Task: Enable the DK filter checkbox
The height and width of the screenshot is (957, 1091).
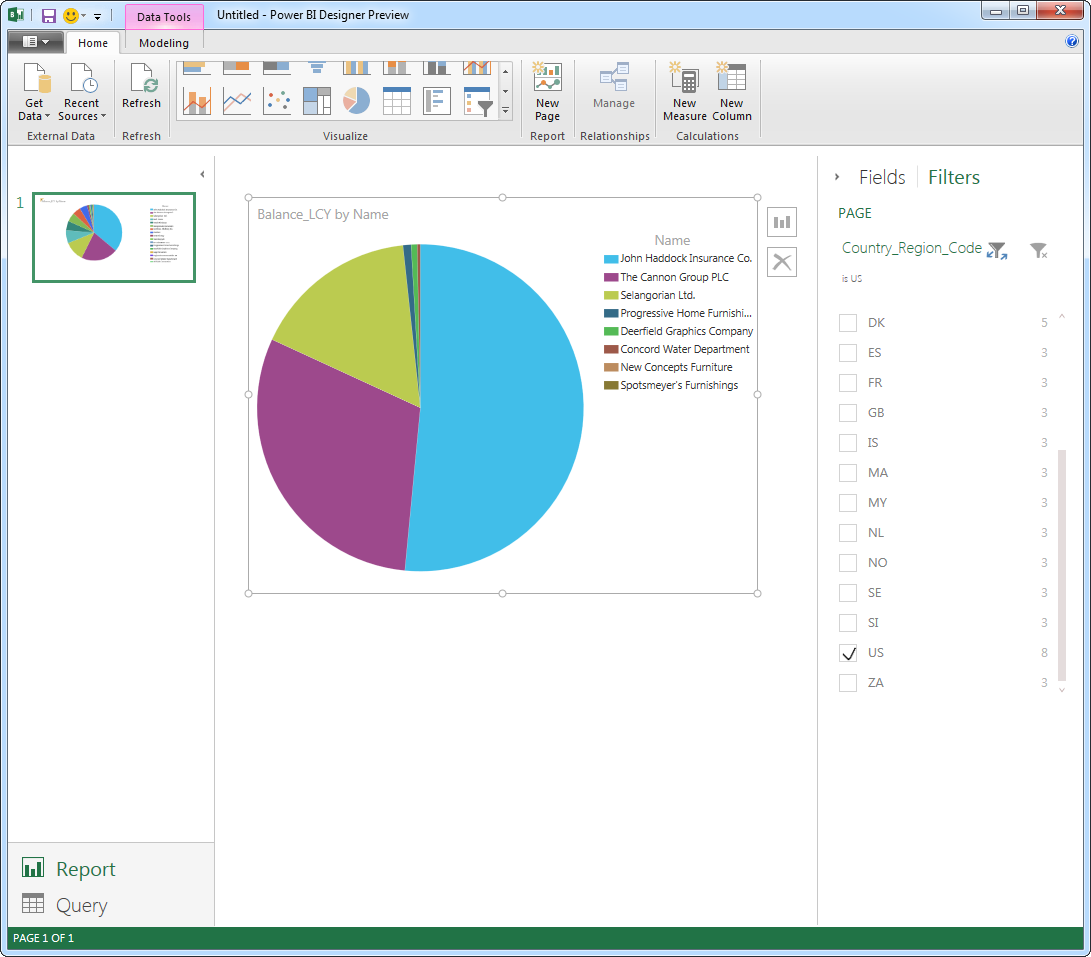Action: pyautogui.click(x=848, y=323)
